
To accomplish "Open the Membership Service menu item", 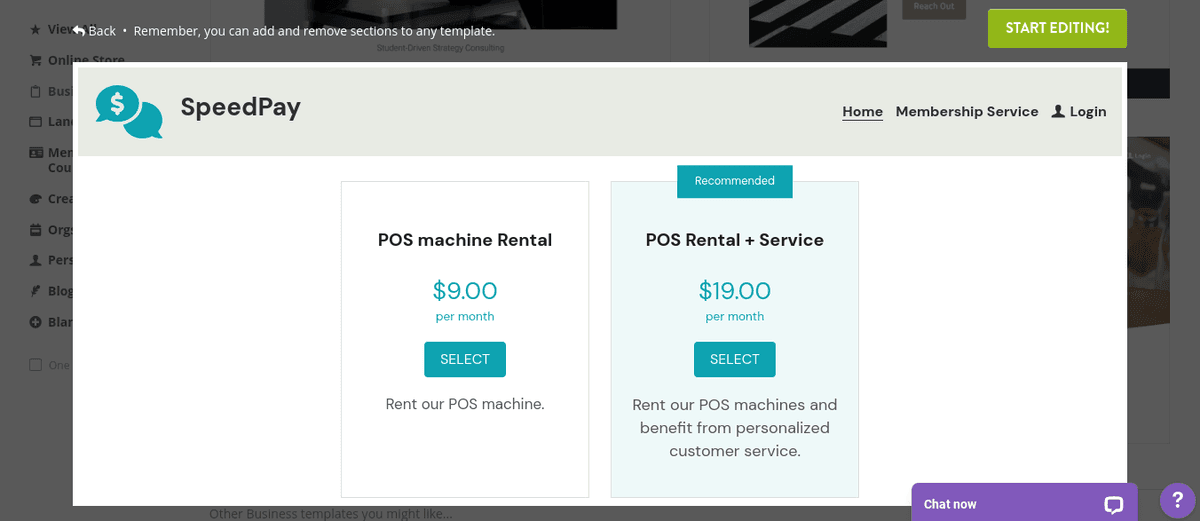I will [967, 112].
